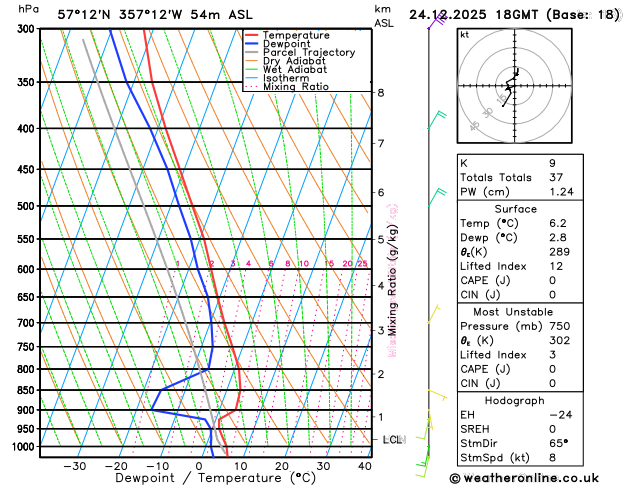Click the 'Most Unstable' section heading
This screenshot has height=486, width=629.
(x=513, y=312)
